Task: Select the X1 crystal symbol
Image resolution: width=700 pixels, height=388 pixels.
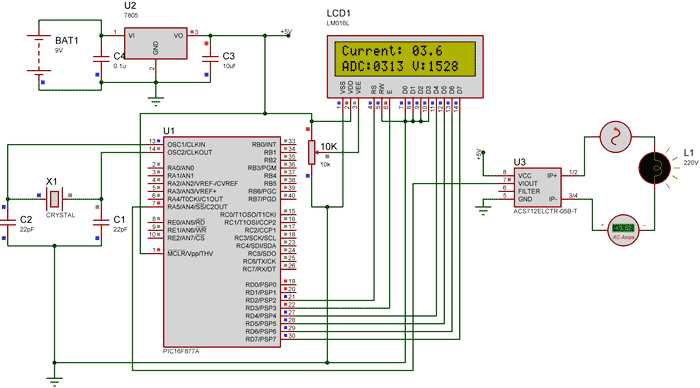Action: click(54, 199)
